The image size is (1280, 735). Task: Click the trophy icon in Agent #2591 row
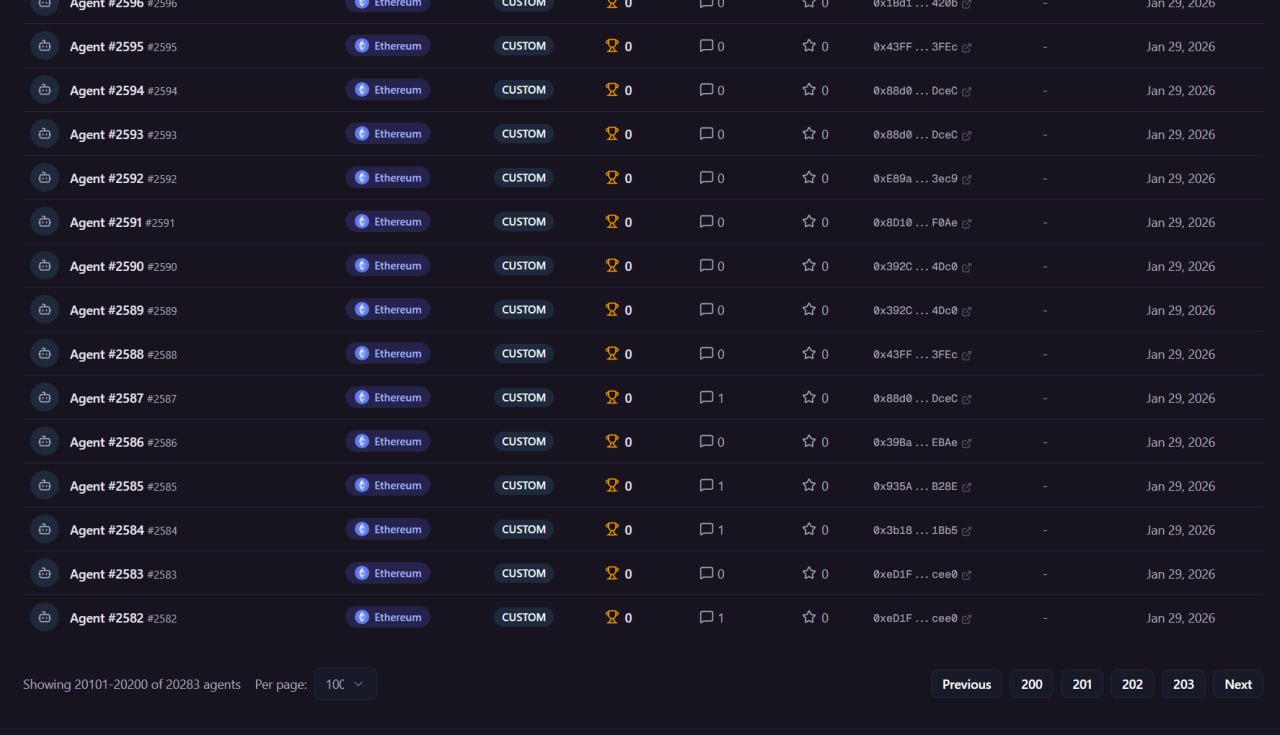click(612, 222)
